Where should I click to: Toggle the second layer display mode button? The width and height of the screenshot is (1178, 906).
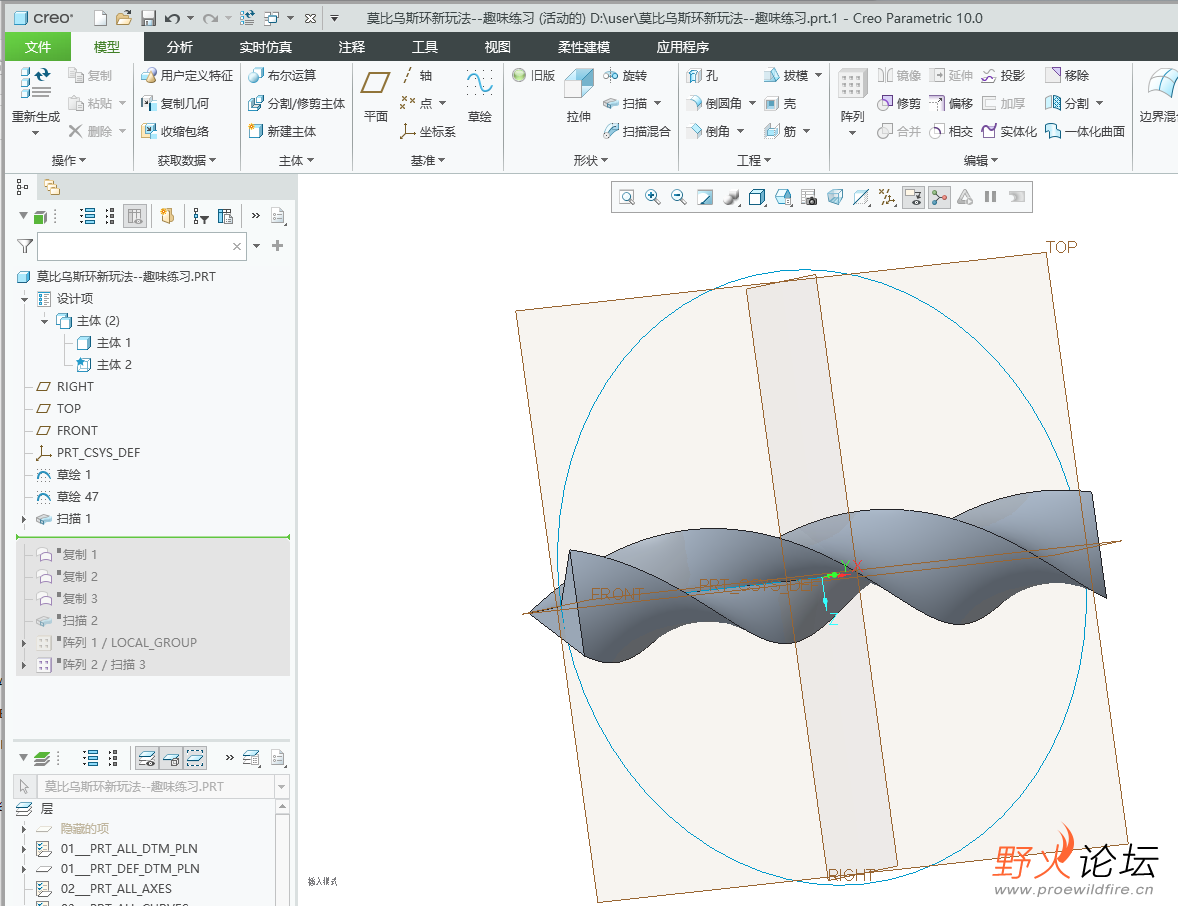point(171,759)
